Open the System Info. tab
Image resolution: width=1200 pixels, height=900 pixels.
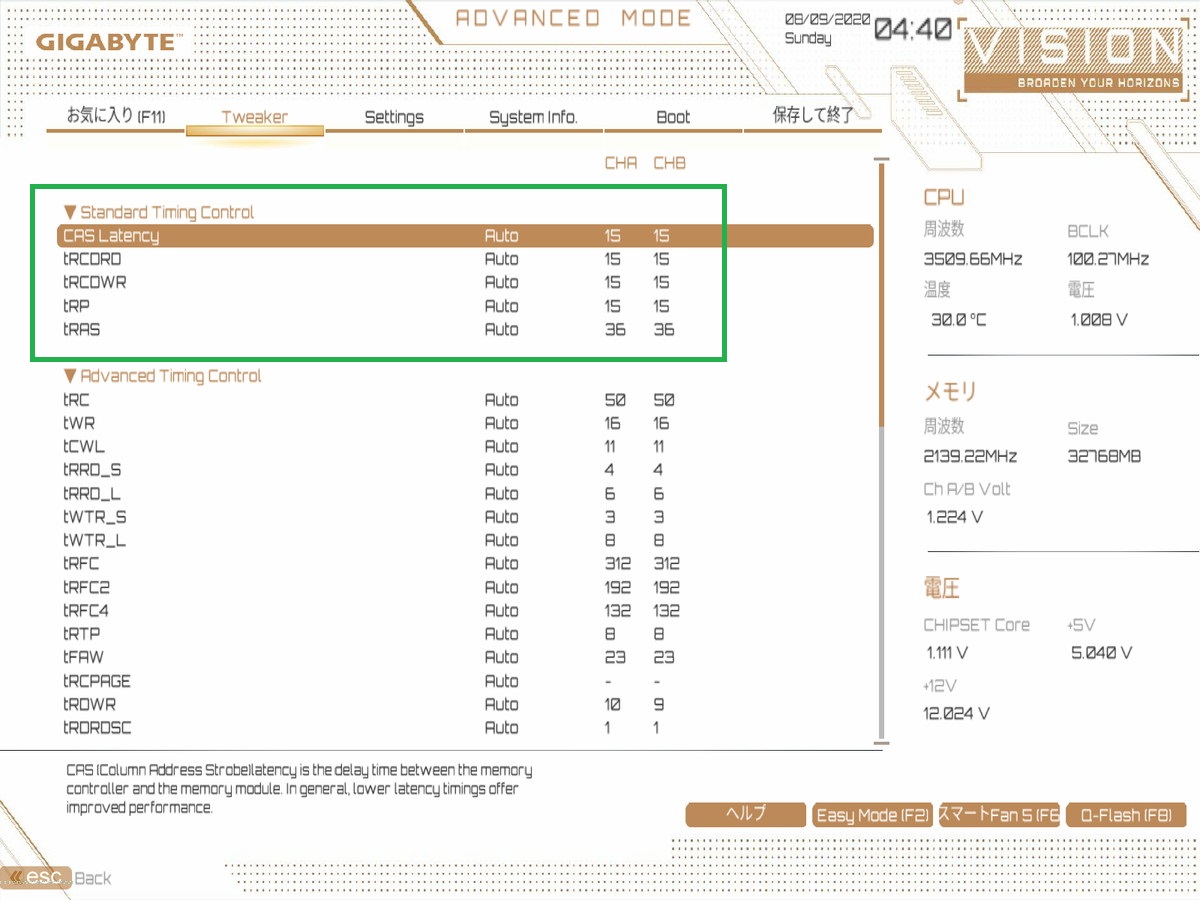point(533,117)
